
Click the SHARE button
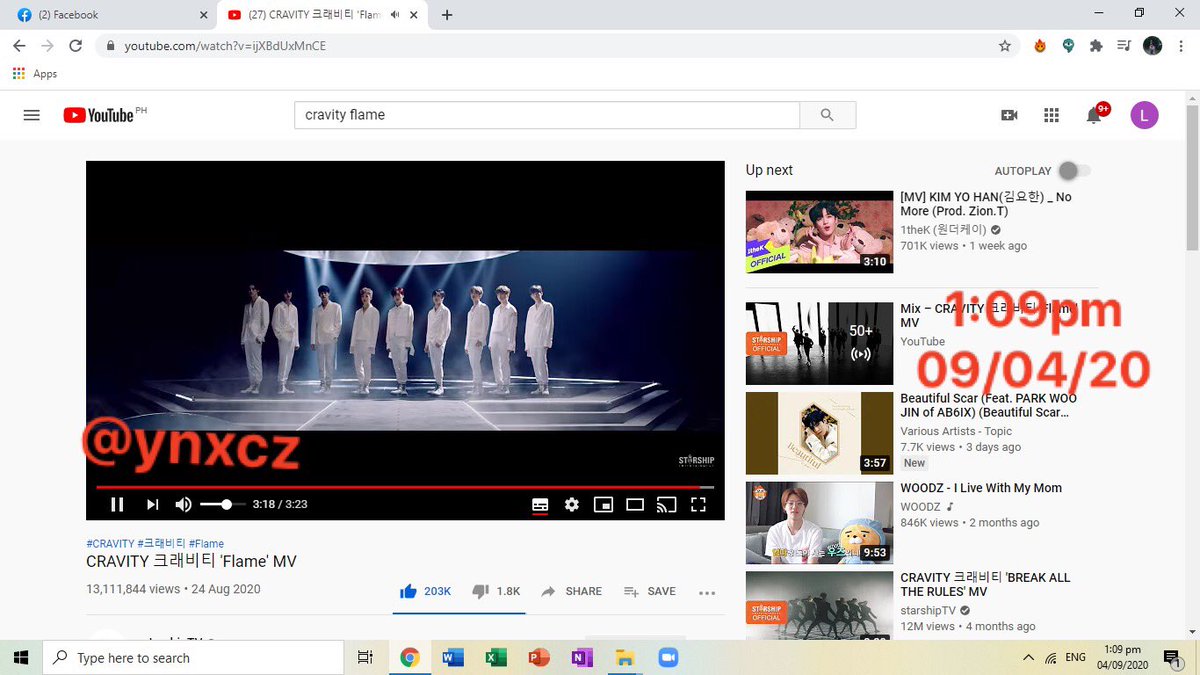pos(571,591)
